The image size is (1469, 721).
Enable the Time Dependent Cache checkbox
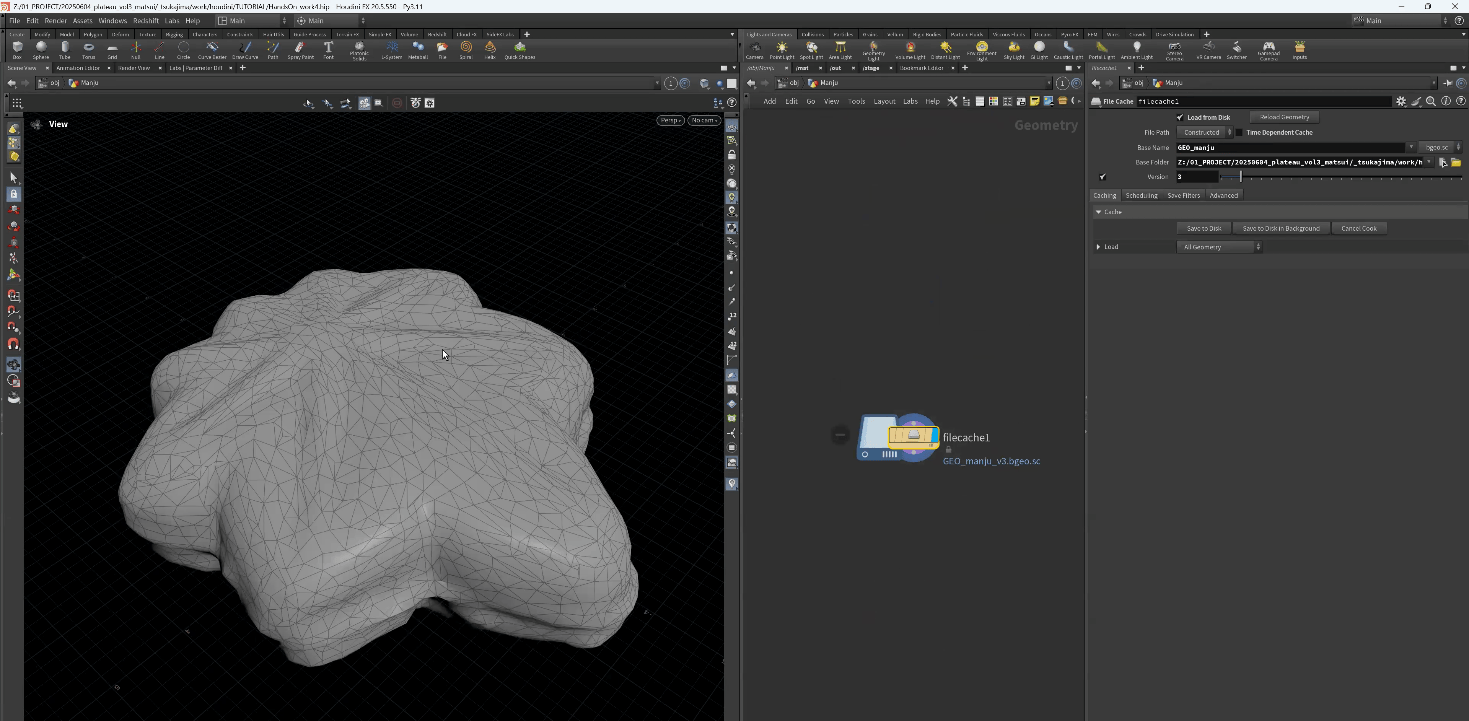(x=1240, y=132)
